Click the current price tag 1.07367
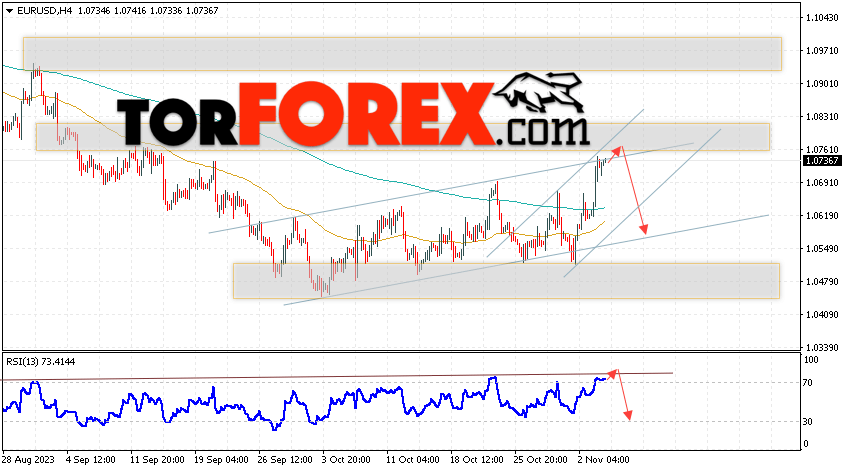This screenshot has width=846, height=471. click(822, 161)
